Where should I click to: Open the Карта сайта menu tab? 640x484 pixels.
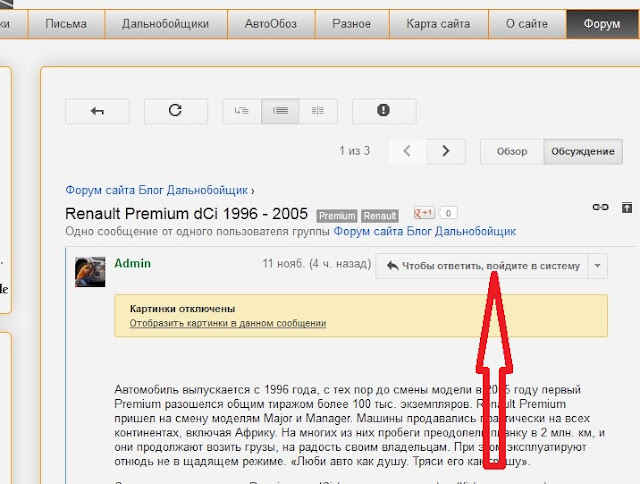[438, 24]
